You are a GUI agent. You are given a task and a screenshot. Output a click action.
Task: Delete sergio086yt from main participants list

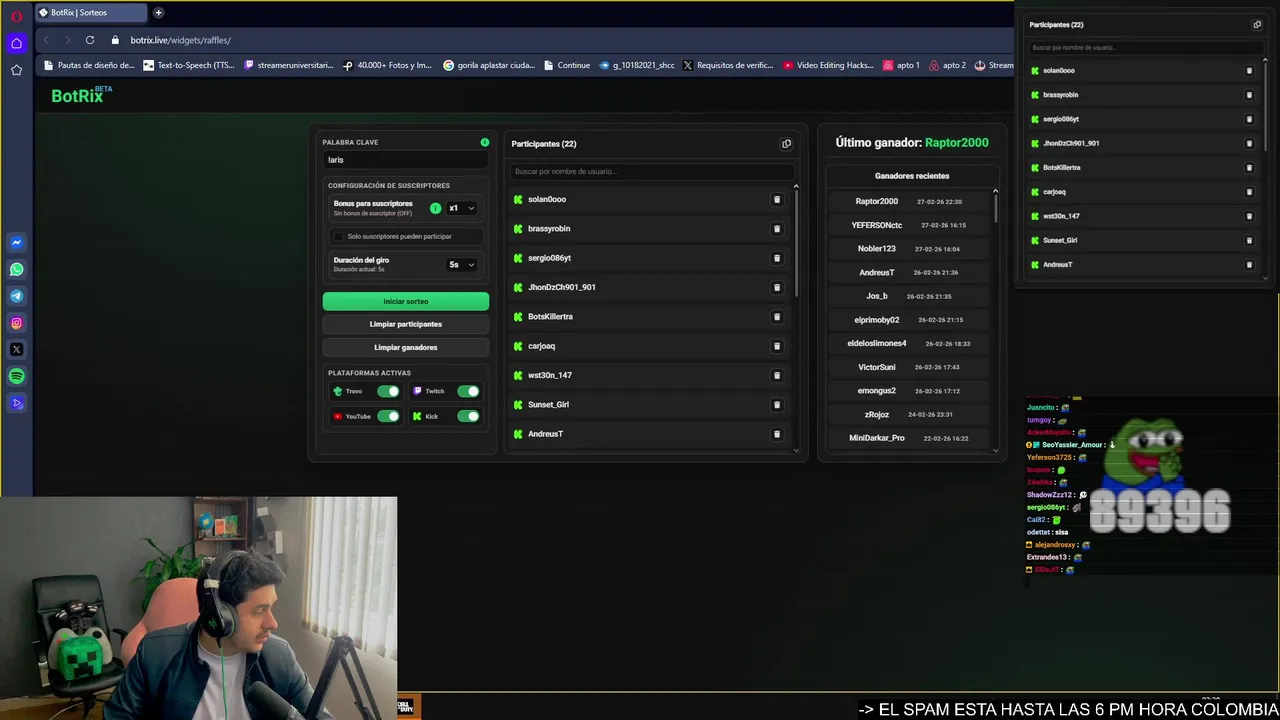[777, 258]
